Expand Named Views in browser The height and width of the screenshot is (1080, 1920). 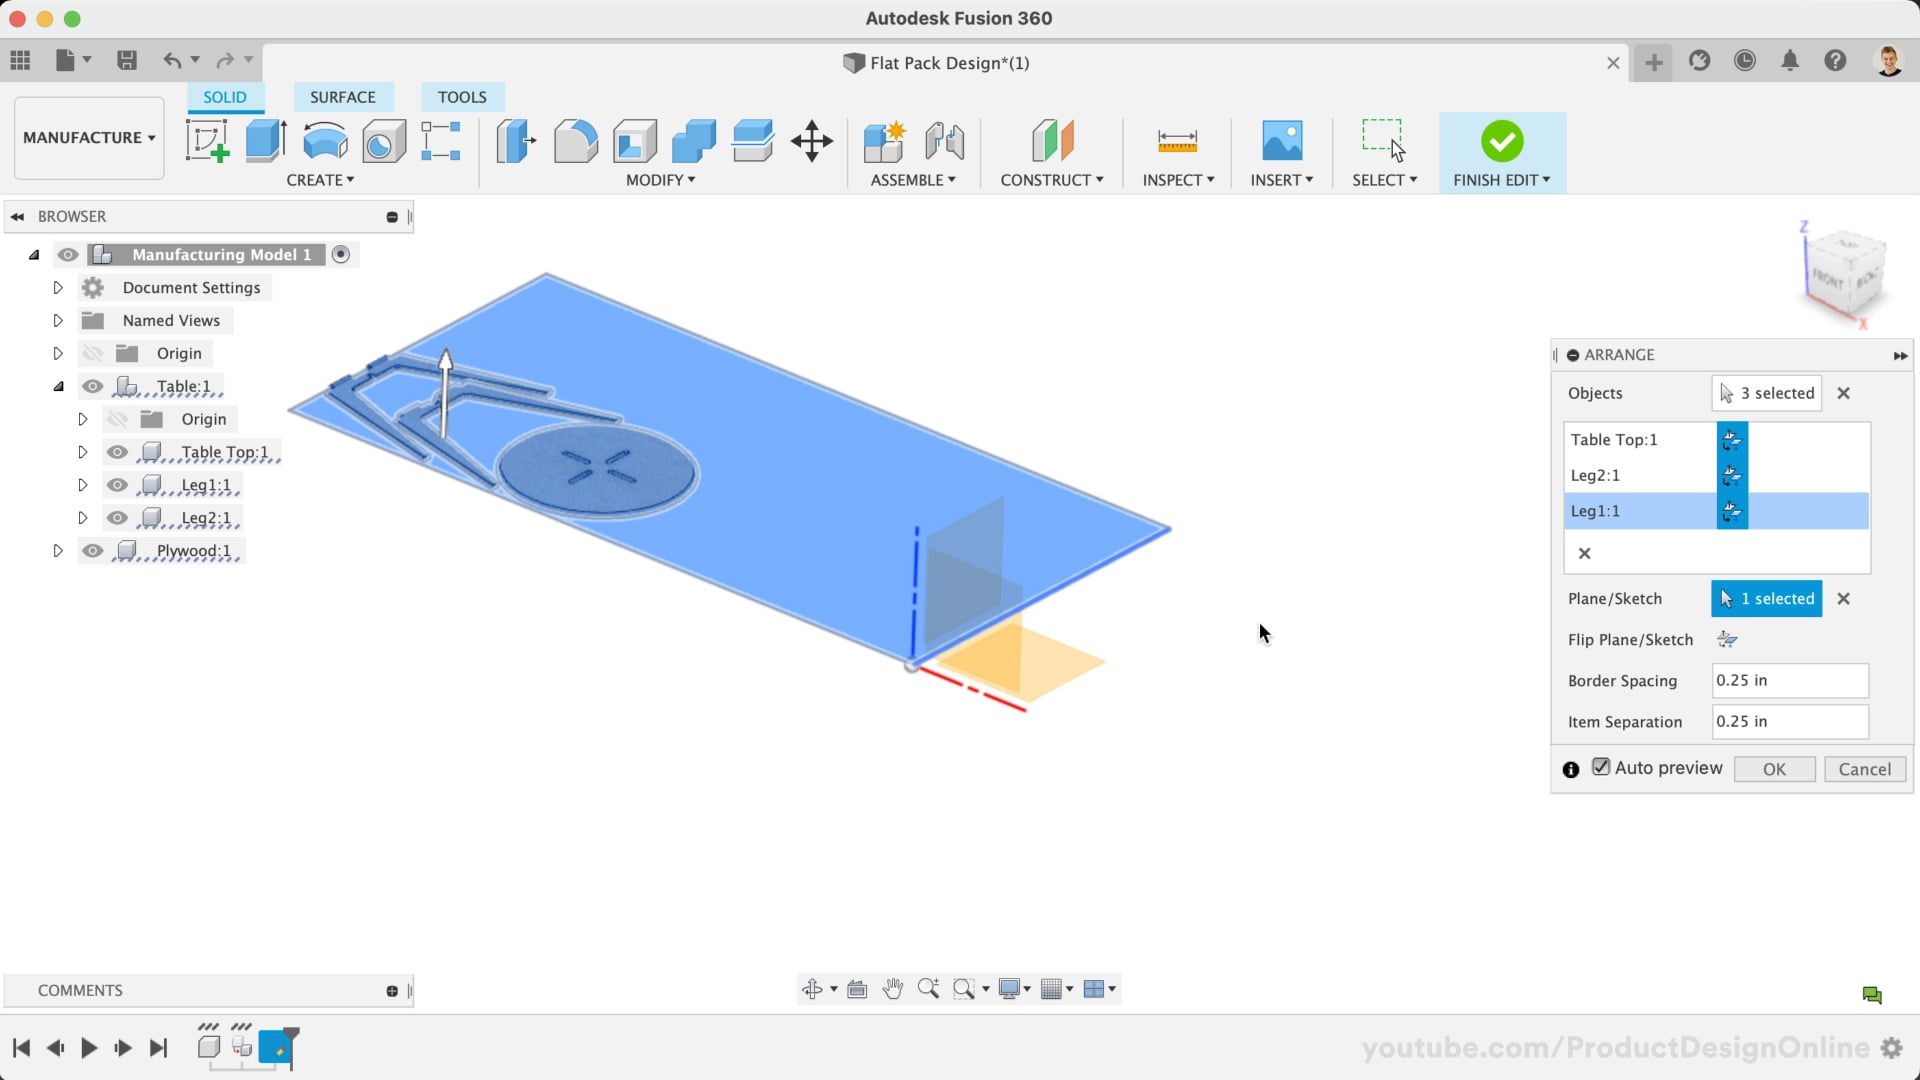tap(58, 321)
